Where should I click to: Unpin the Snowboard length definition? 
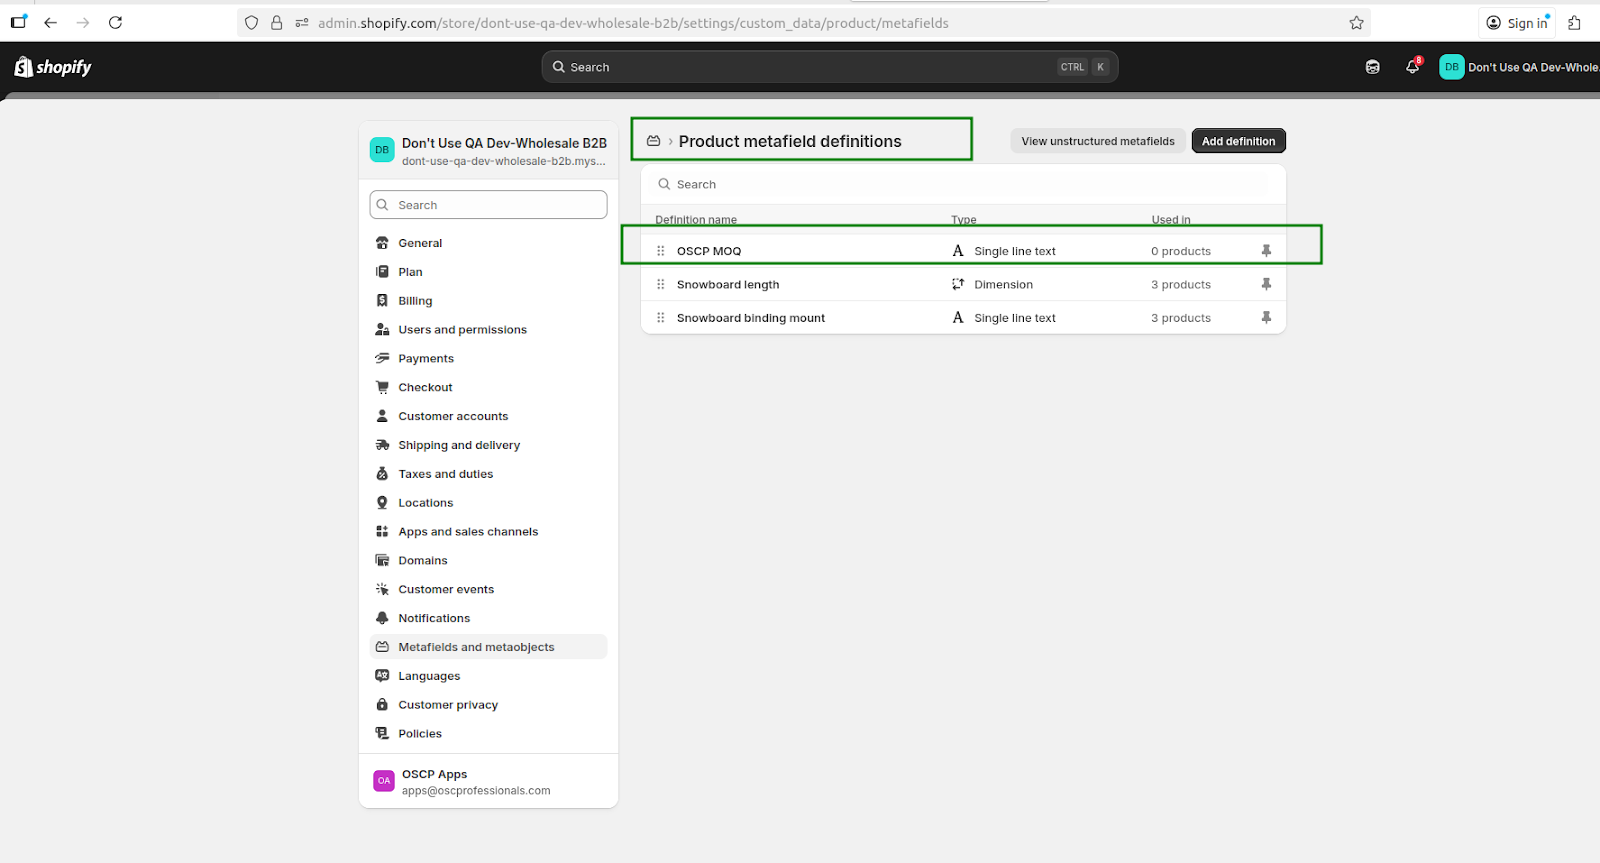[1266, 285]
